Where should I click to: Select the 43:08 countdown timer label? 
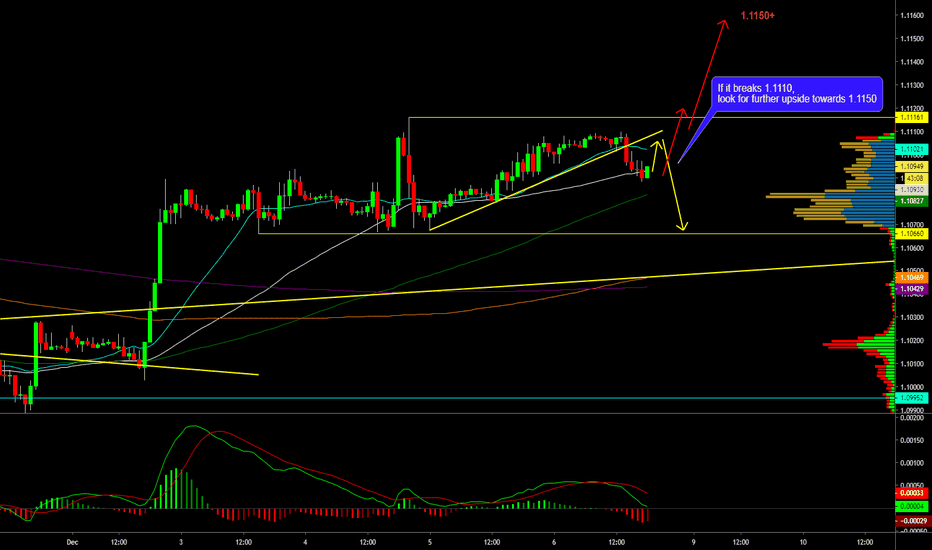(914, 178)
